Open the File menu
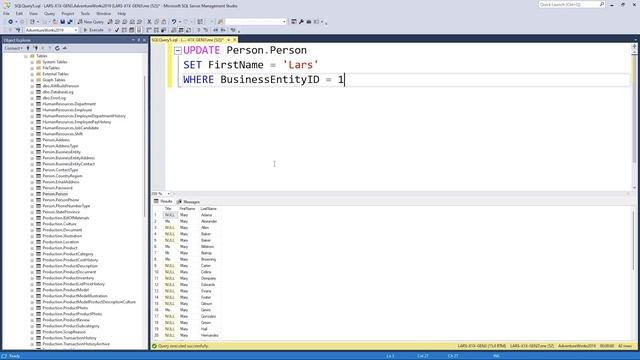640x360 pixels. [x=6, y=13]
